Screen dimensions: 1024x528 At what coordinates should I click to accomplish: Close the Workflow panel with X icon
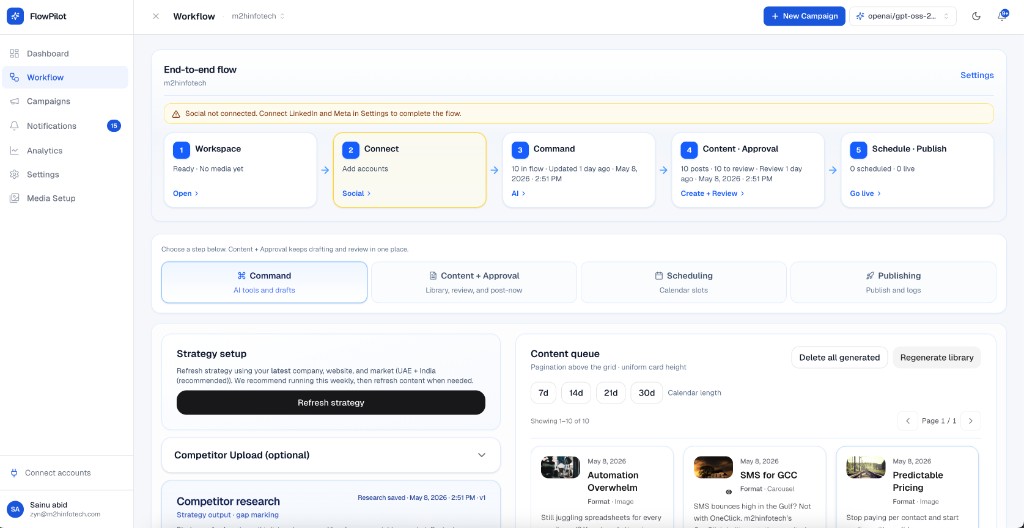(155, 16)
